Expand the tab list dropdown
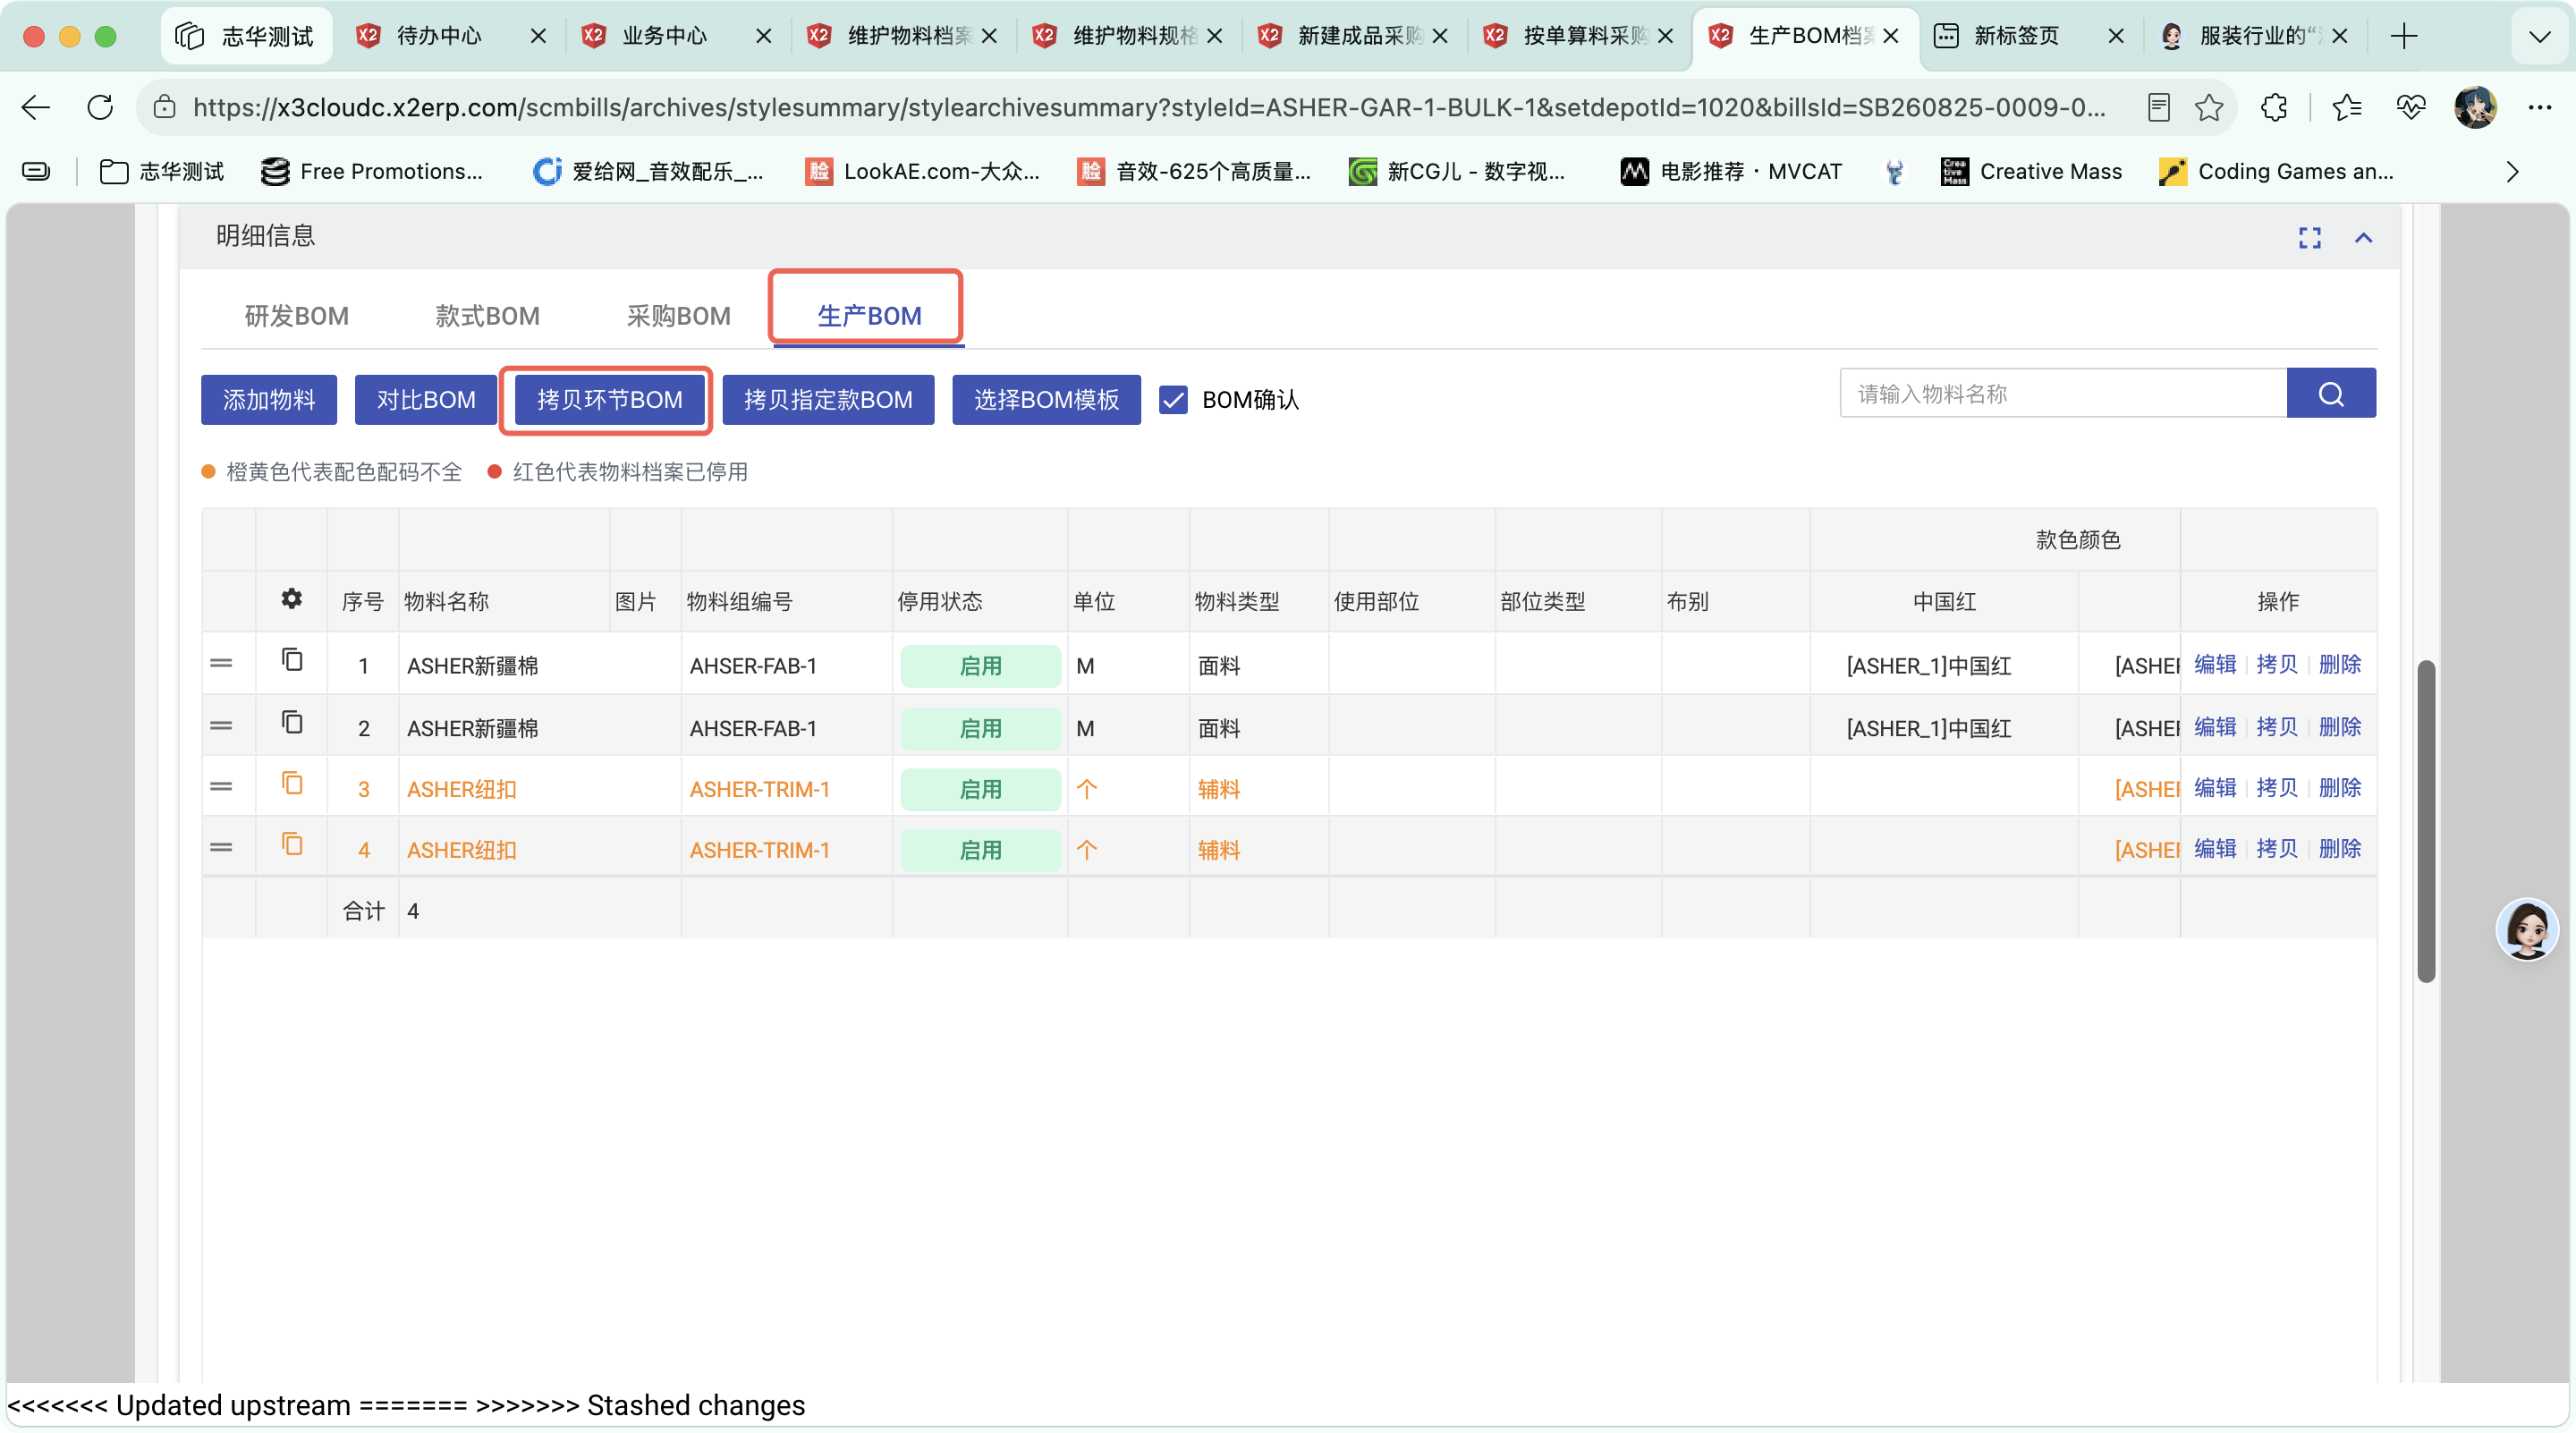Screen dimensions: 2576x1433 2539,37
